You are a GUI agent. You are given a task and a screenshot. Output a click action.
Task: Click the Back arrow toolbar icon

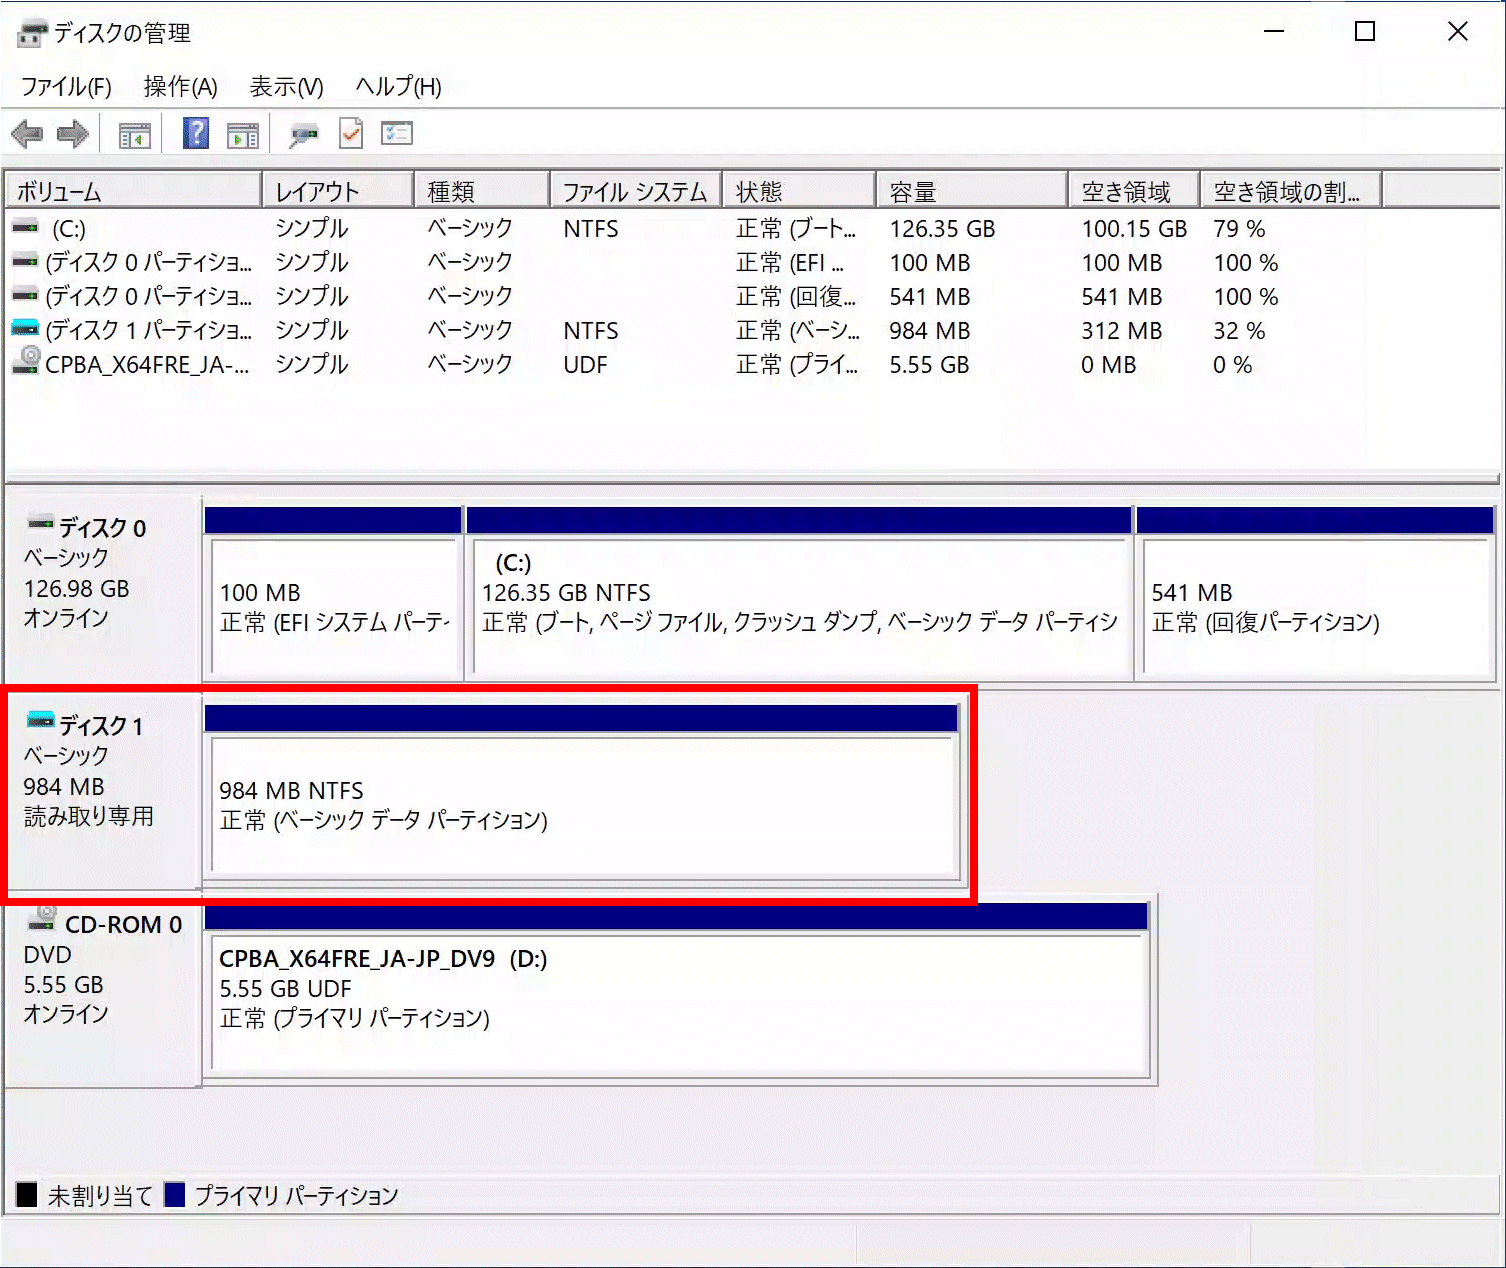coord(27,134)
